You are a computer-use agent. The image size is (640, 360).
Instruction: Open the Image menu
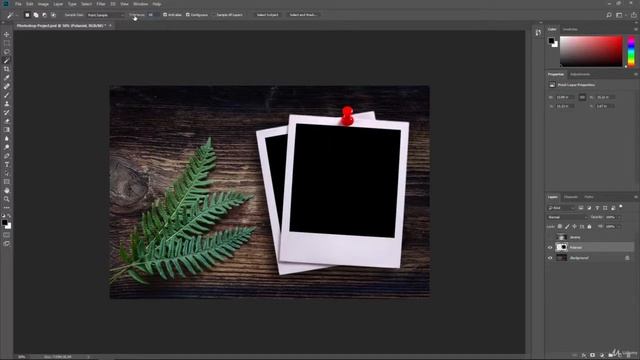pyautogui.click(x=43, y=4)
